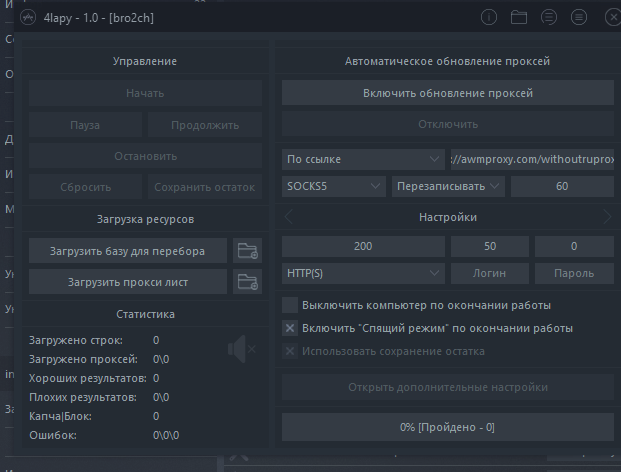
Task: Toggle 'Использовать сохранение остатка' checkbox
Action: pyautogui.click(x=290, y=351)
